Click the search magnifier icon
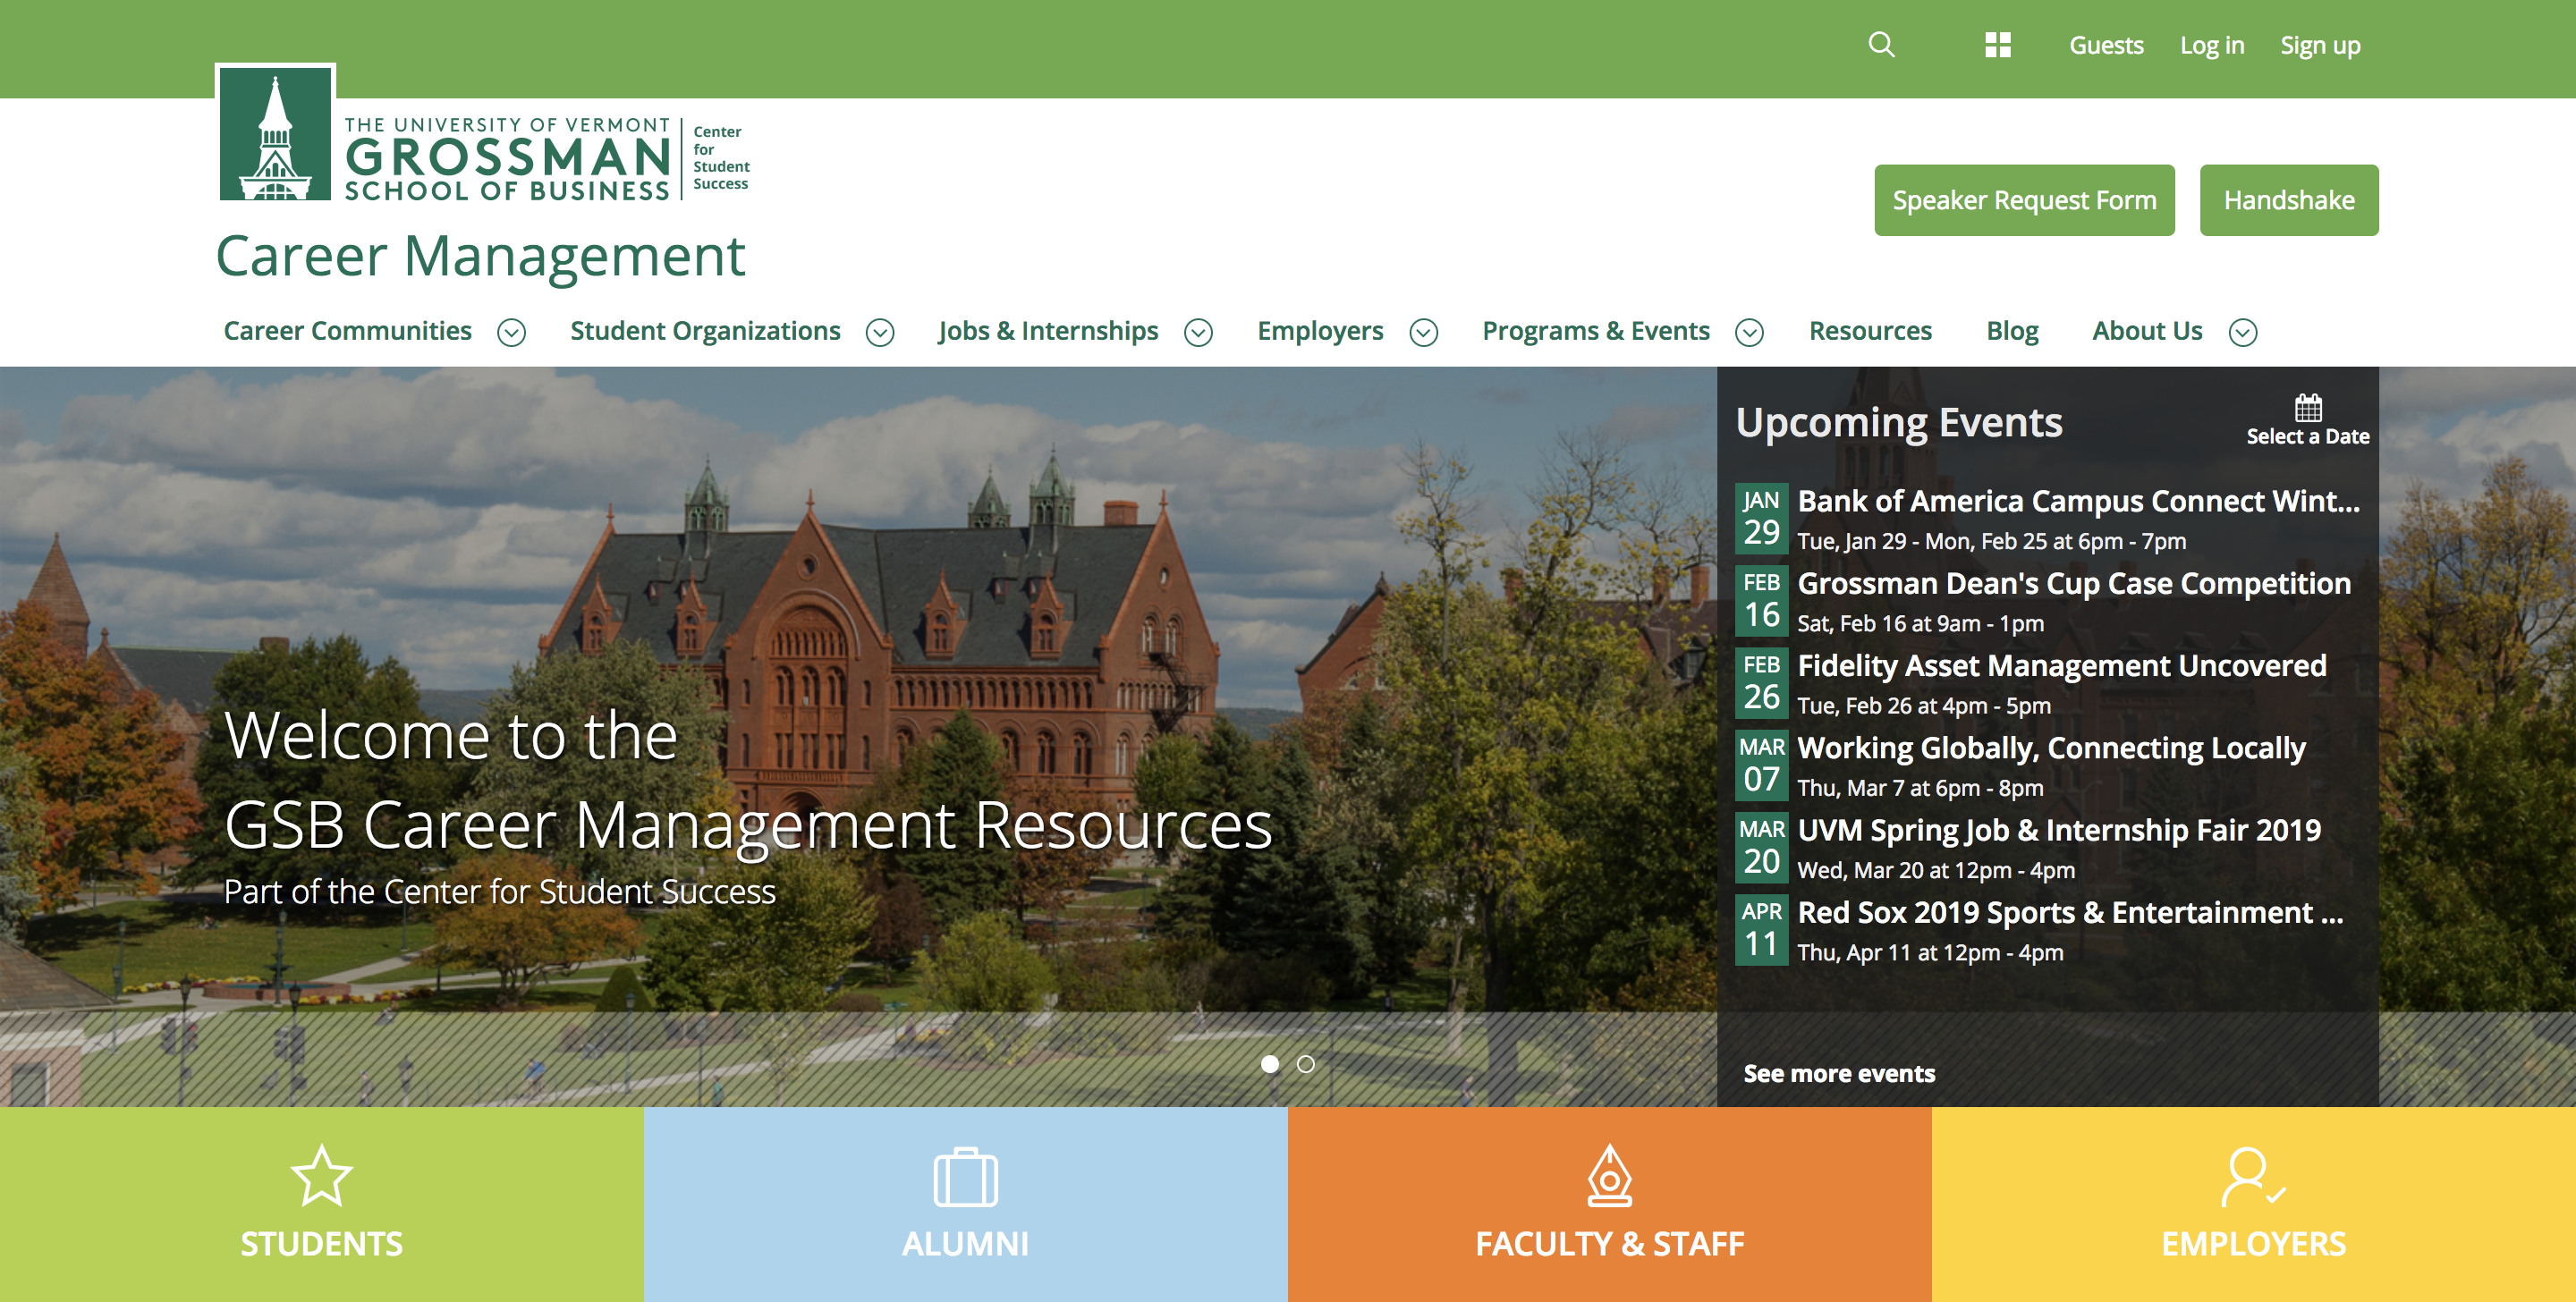 point(1881,45)
